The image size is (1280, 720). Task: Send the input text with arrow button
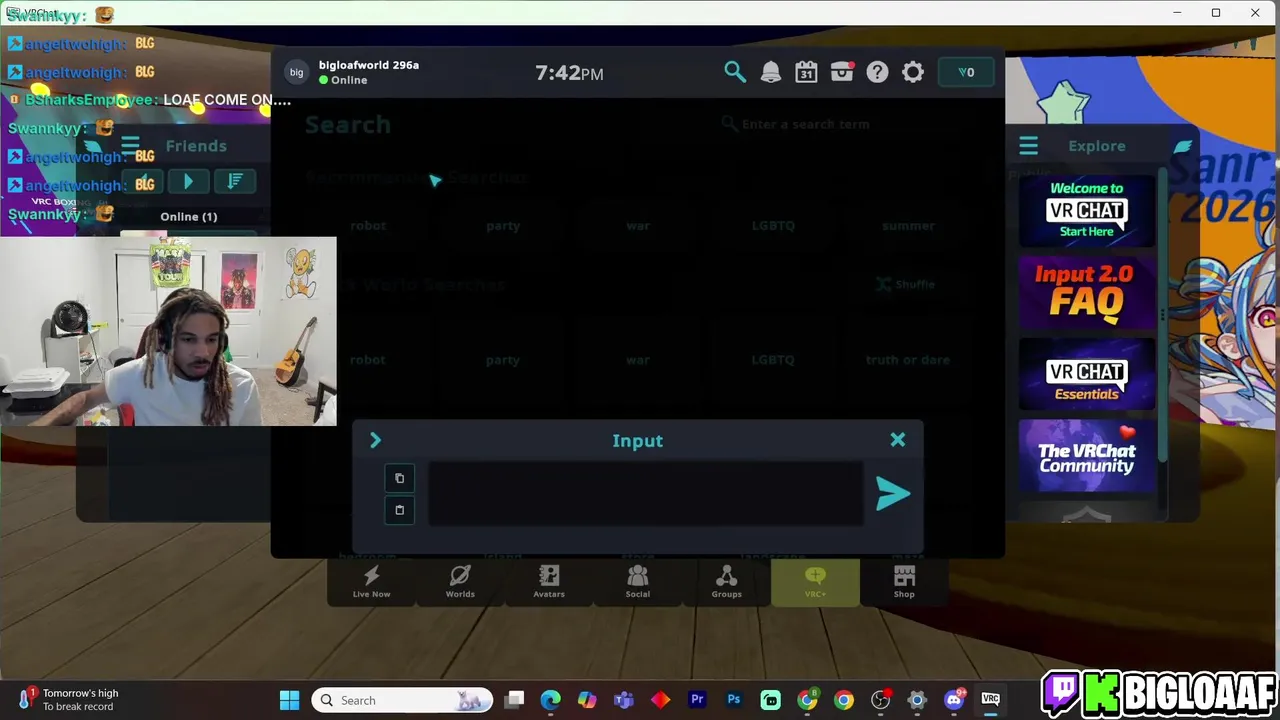[892, 493]
